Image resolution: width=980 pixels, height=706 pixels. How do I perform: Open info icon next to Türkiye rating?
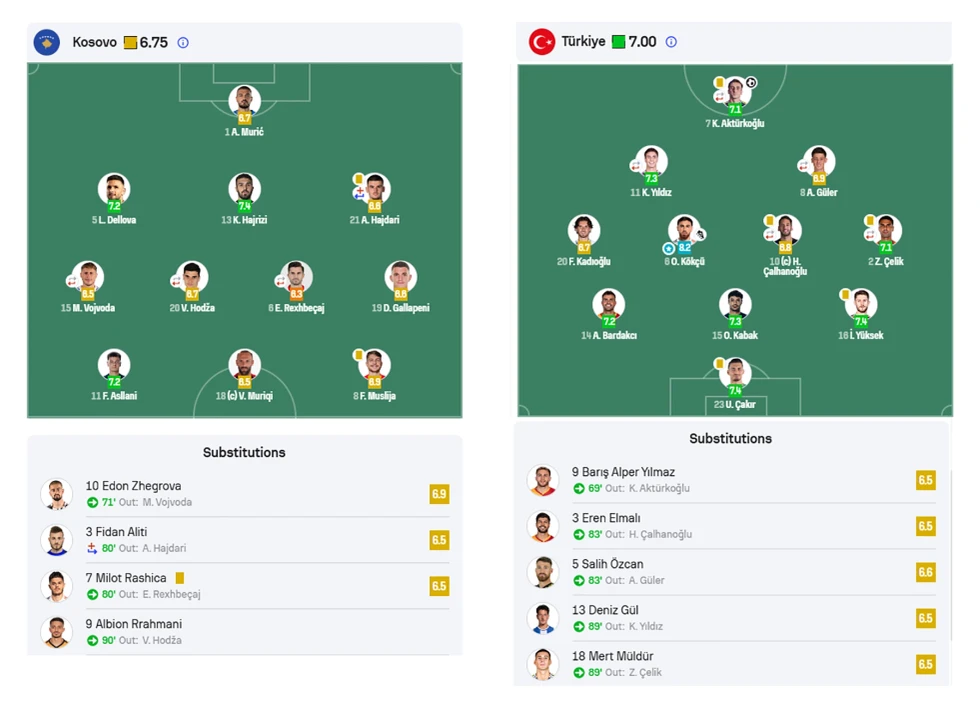671,42
